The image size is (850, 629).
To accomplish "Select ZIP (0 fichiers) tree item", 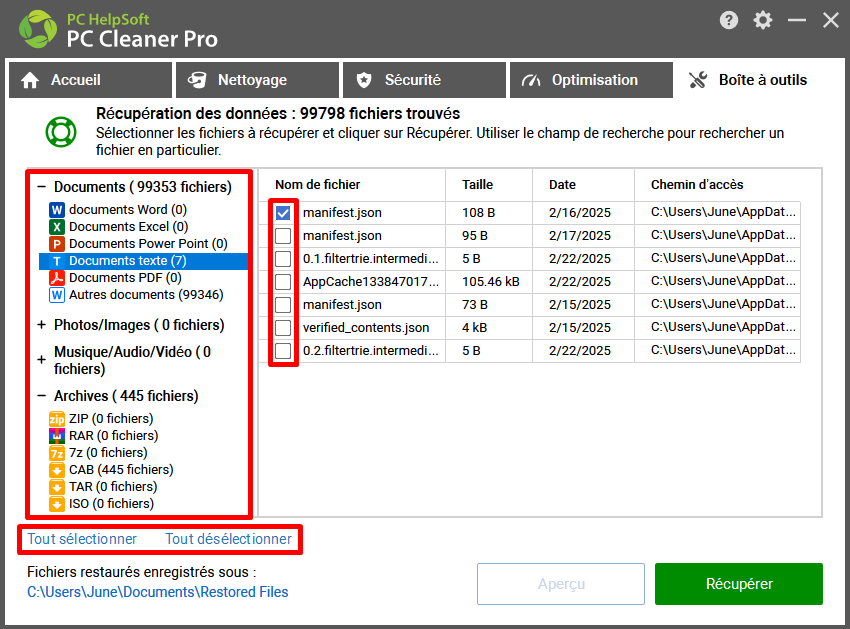I will pos(111,419).
